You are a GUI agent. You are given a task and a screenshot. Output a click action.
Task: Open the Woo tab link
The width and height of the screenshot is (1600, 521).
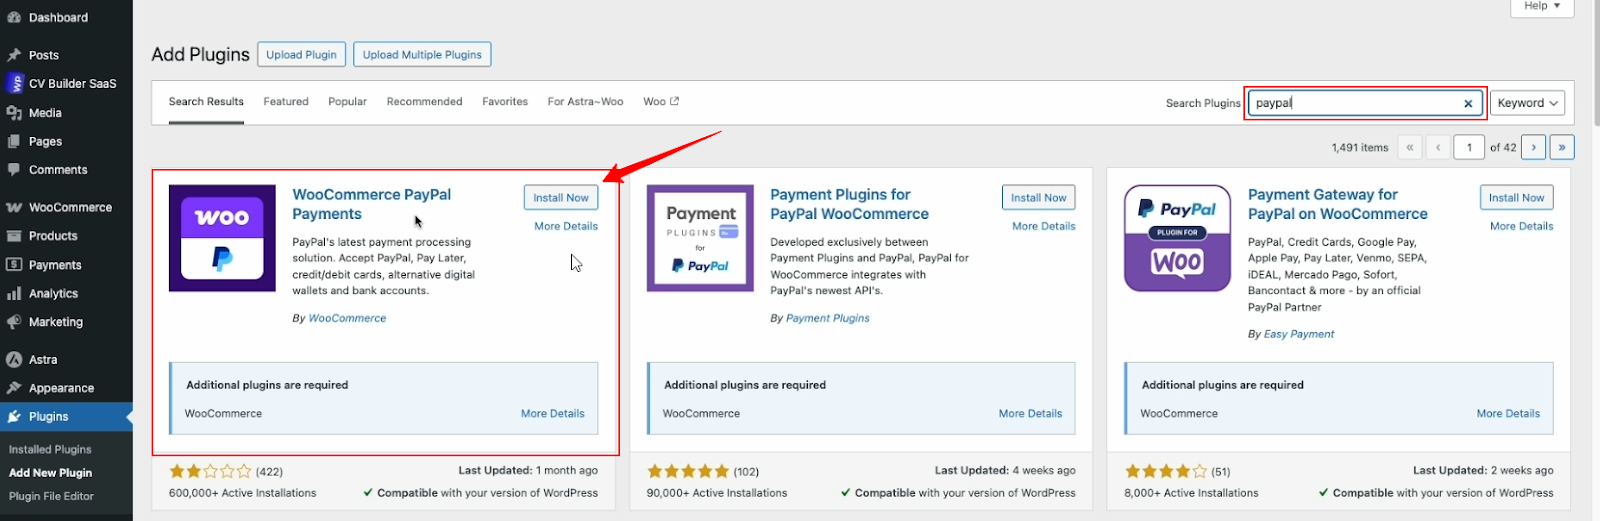660,102
